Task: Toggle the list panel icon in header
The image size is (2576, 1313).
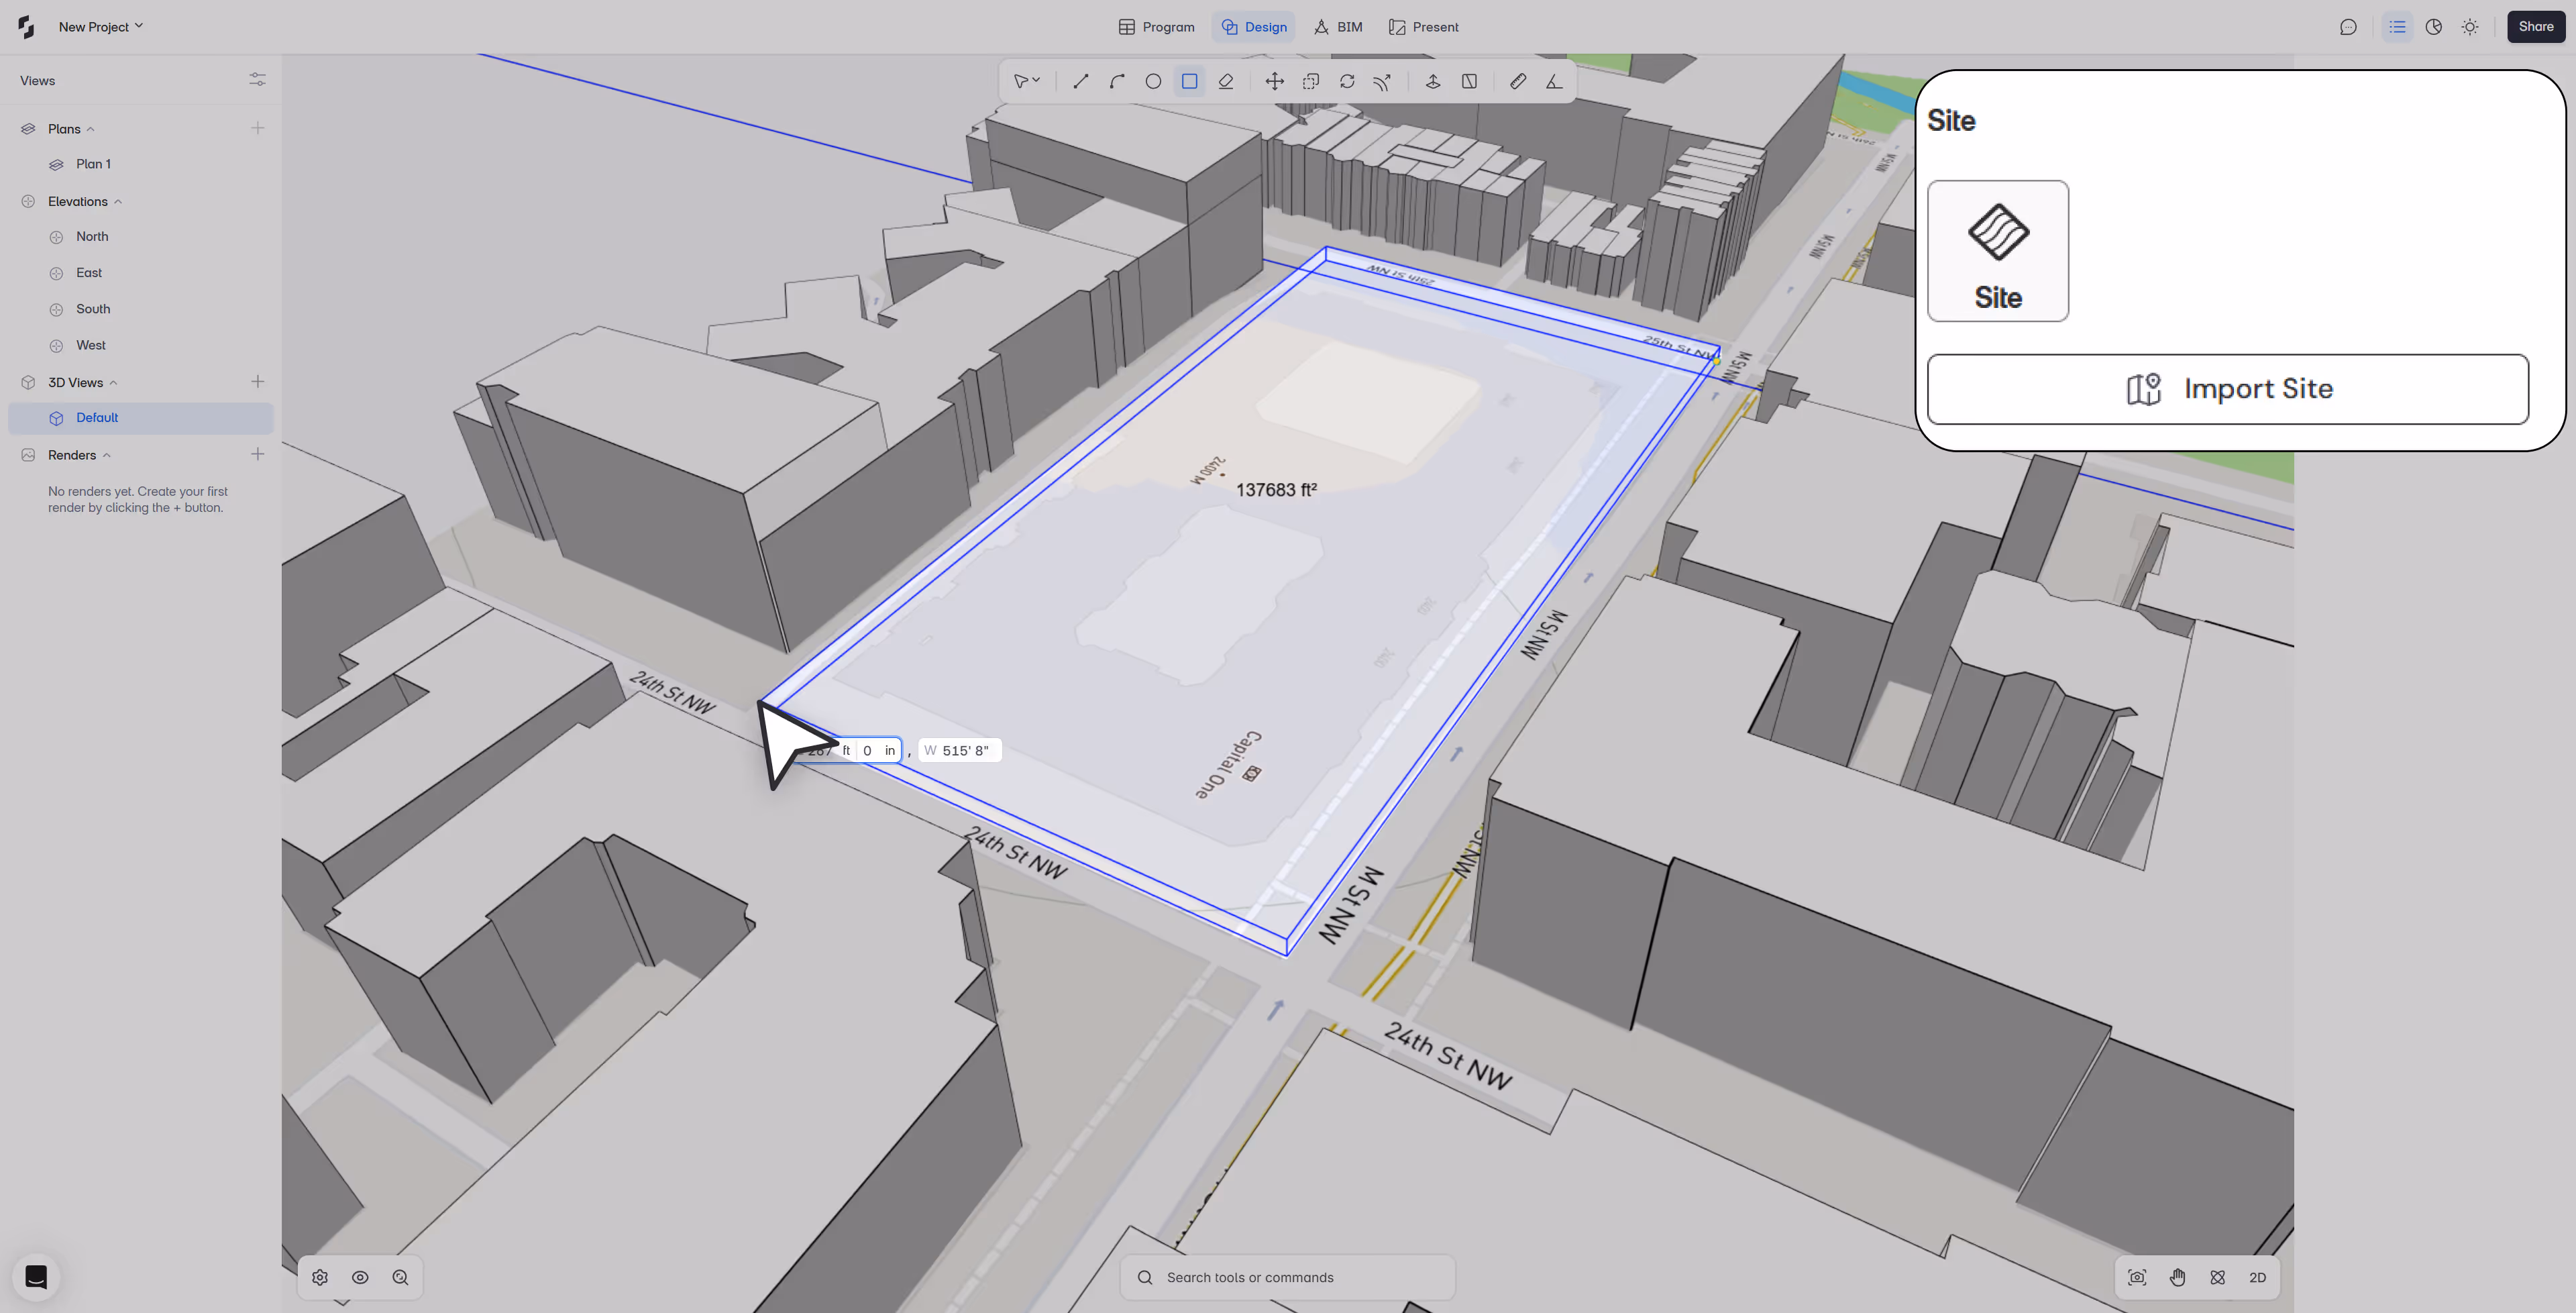Action: click(x=2397, y=27)
